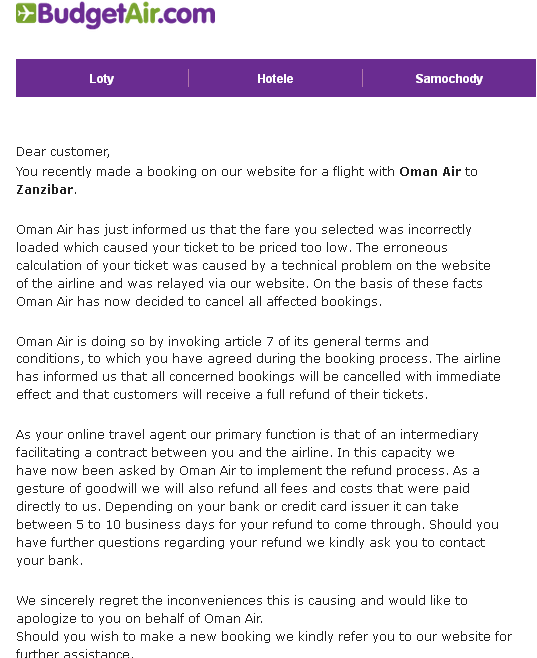Click the bold Zanzibar destination text
Screen dimensions: 537x658
(x=45, y=190)
